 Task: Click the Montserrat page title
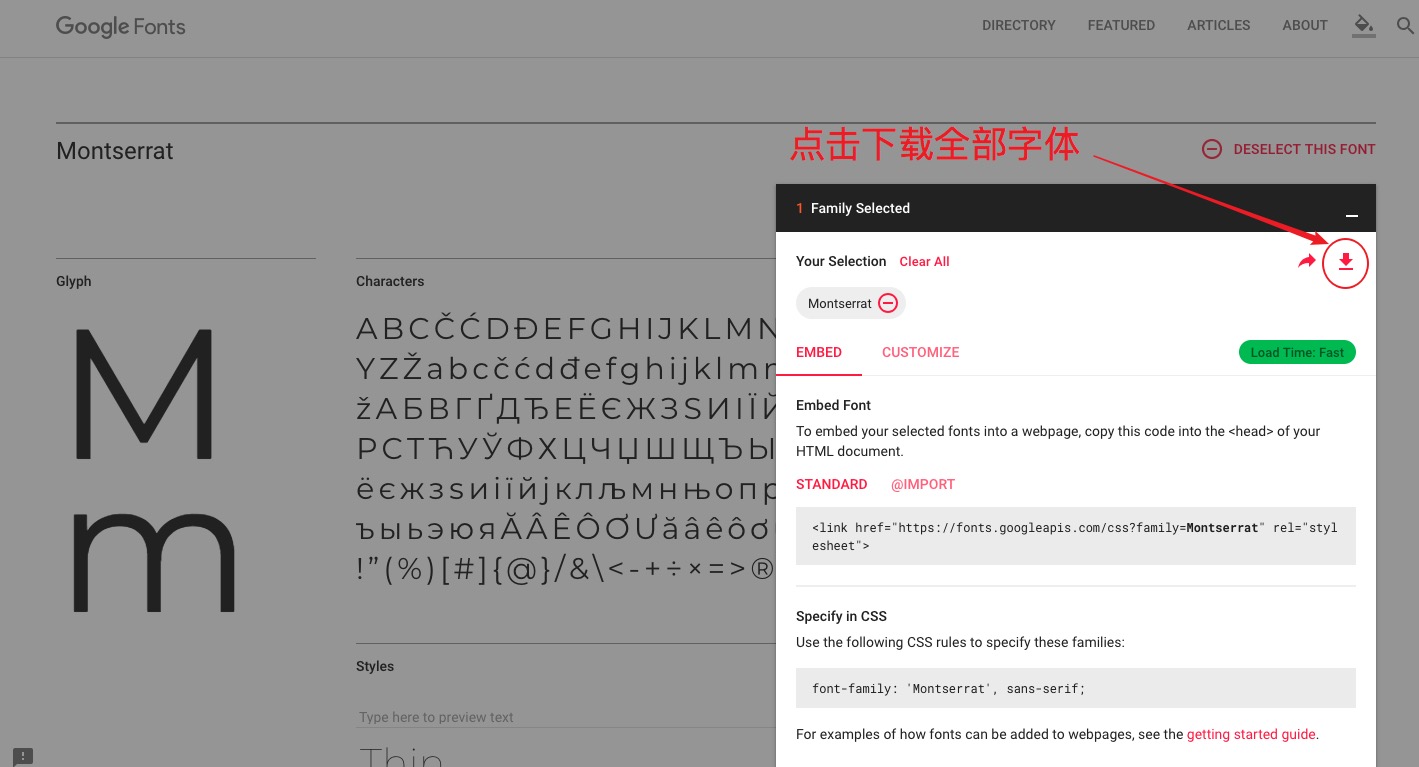[x=115, y=151]
